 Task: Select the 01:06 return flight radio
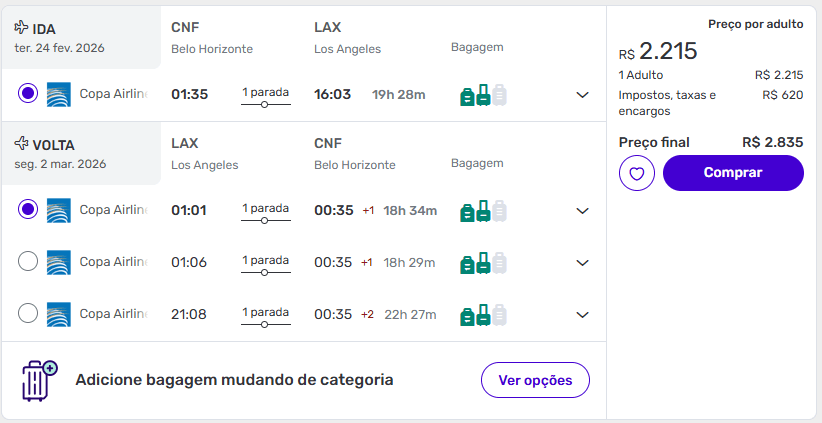click(x=28, y=262)
